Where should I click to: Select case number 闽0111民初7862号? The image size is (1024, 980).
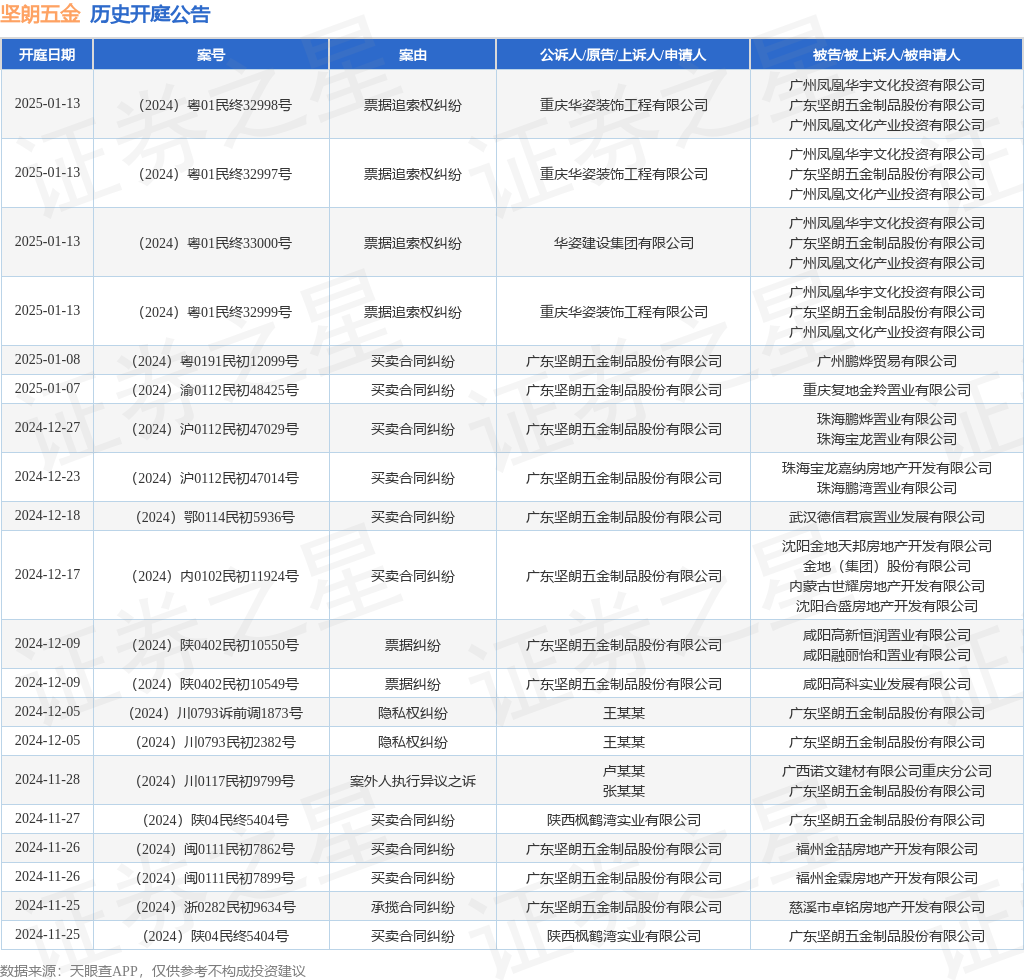click(x=215, y=849)
